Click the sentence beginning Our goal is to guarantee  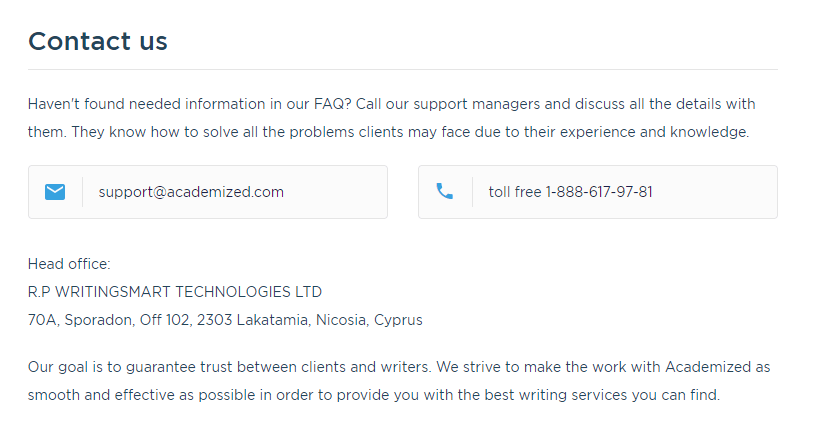230,367
